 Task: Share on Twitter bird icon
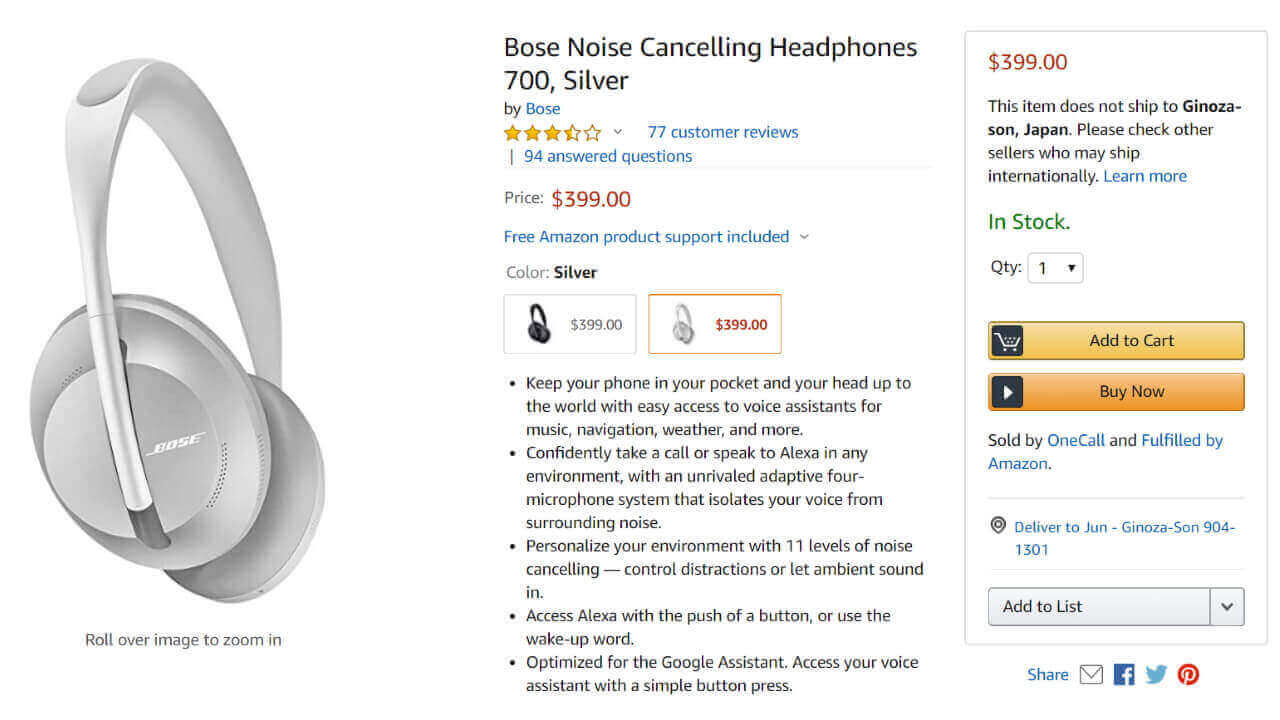click(x=1156, y=675)
